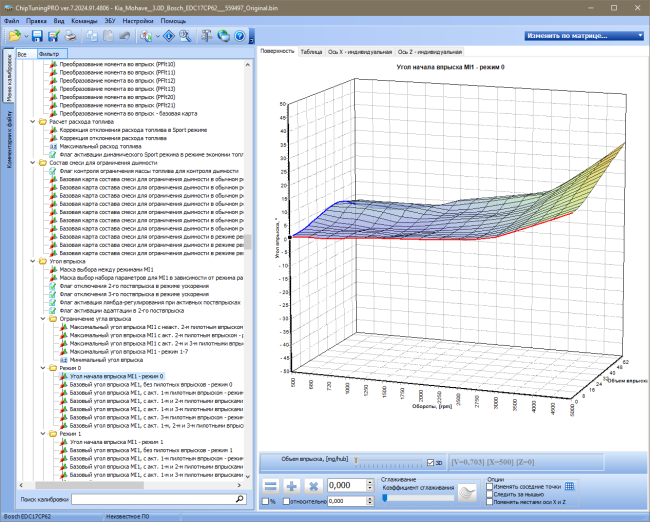Click the save-with-checkmark floppy disk icon

click(53, 36)
